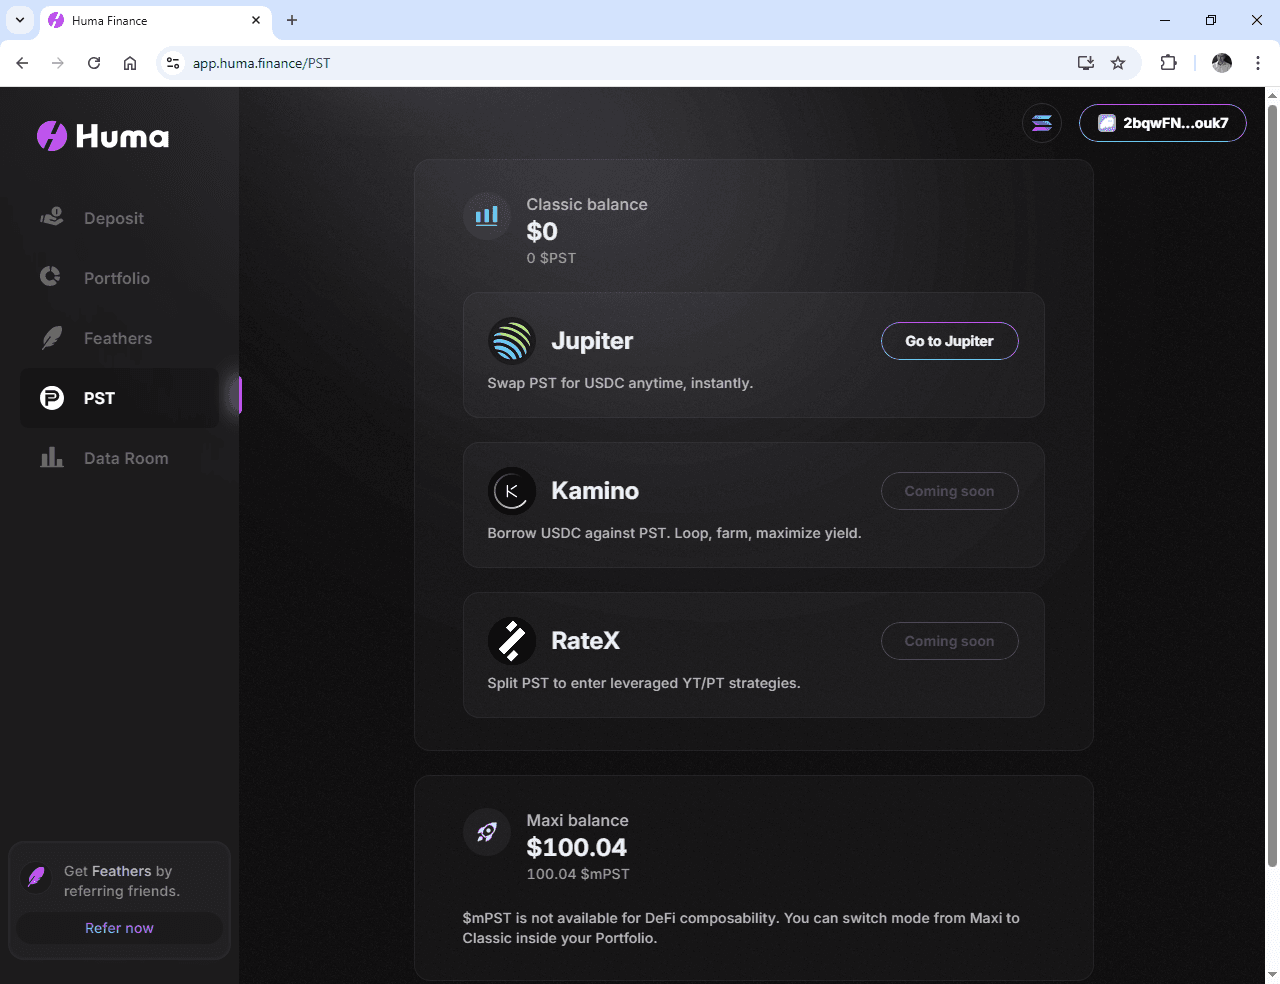Image resolution: width=1280 pixels, height=984 pixels.
Task: Click the Classic balance label
Action: [587, 204]
